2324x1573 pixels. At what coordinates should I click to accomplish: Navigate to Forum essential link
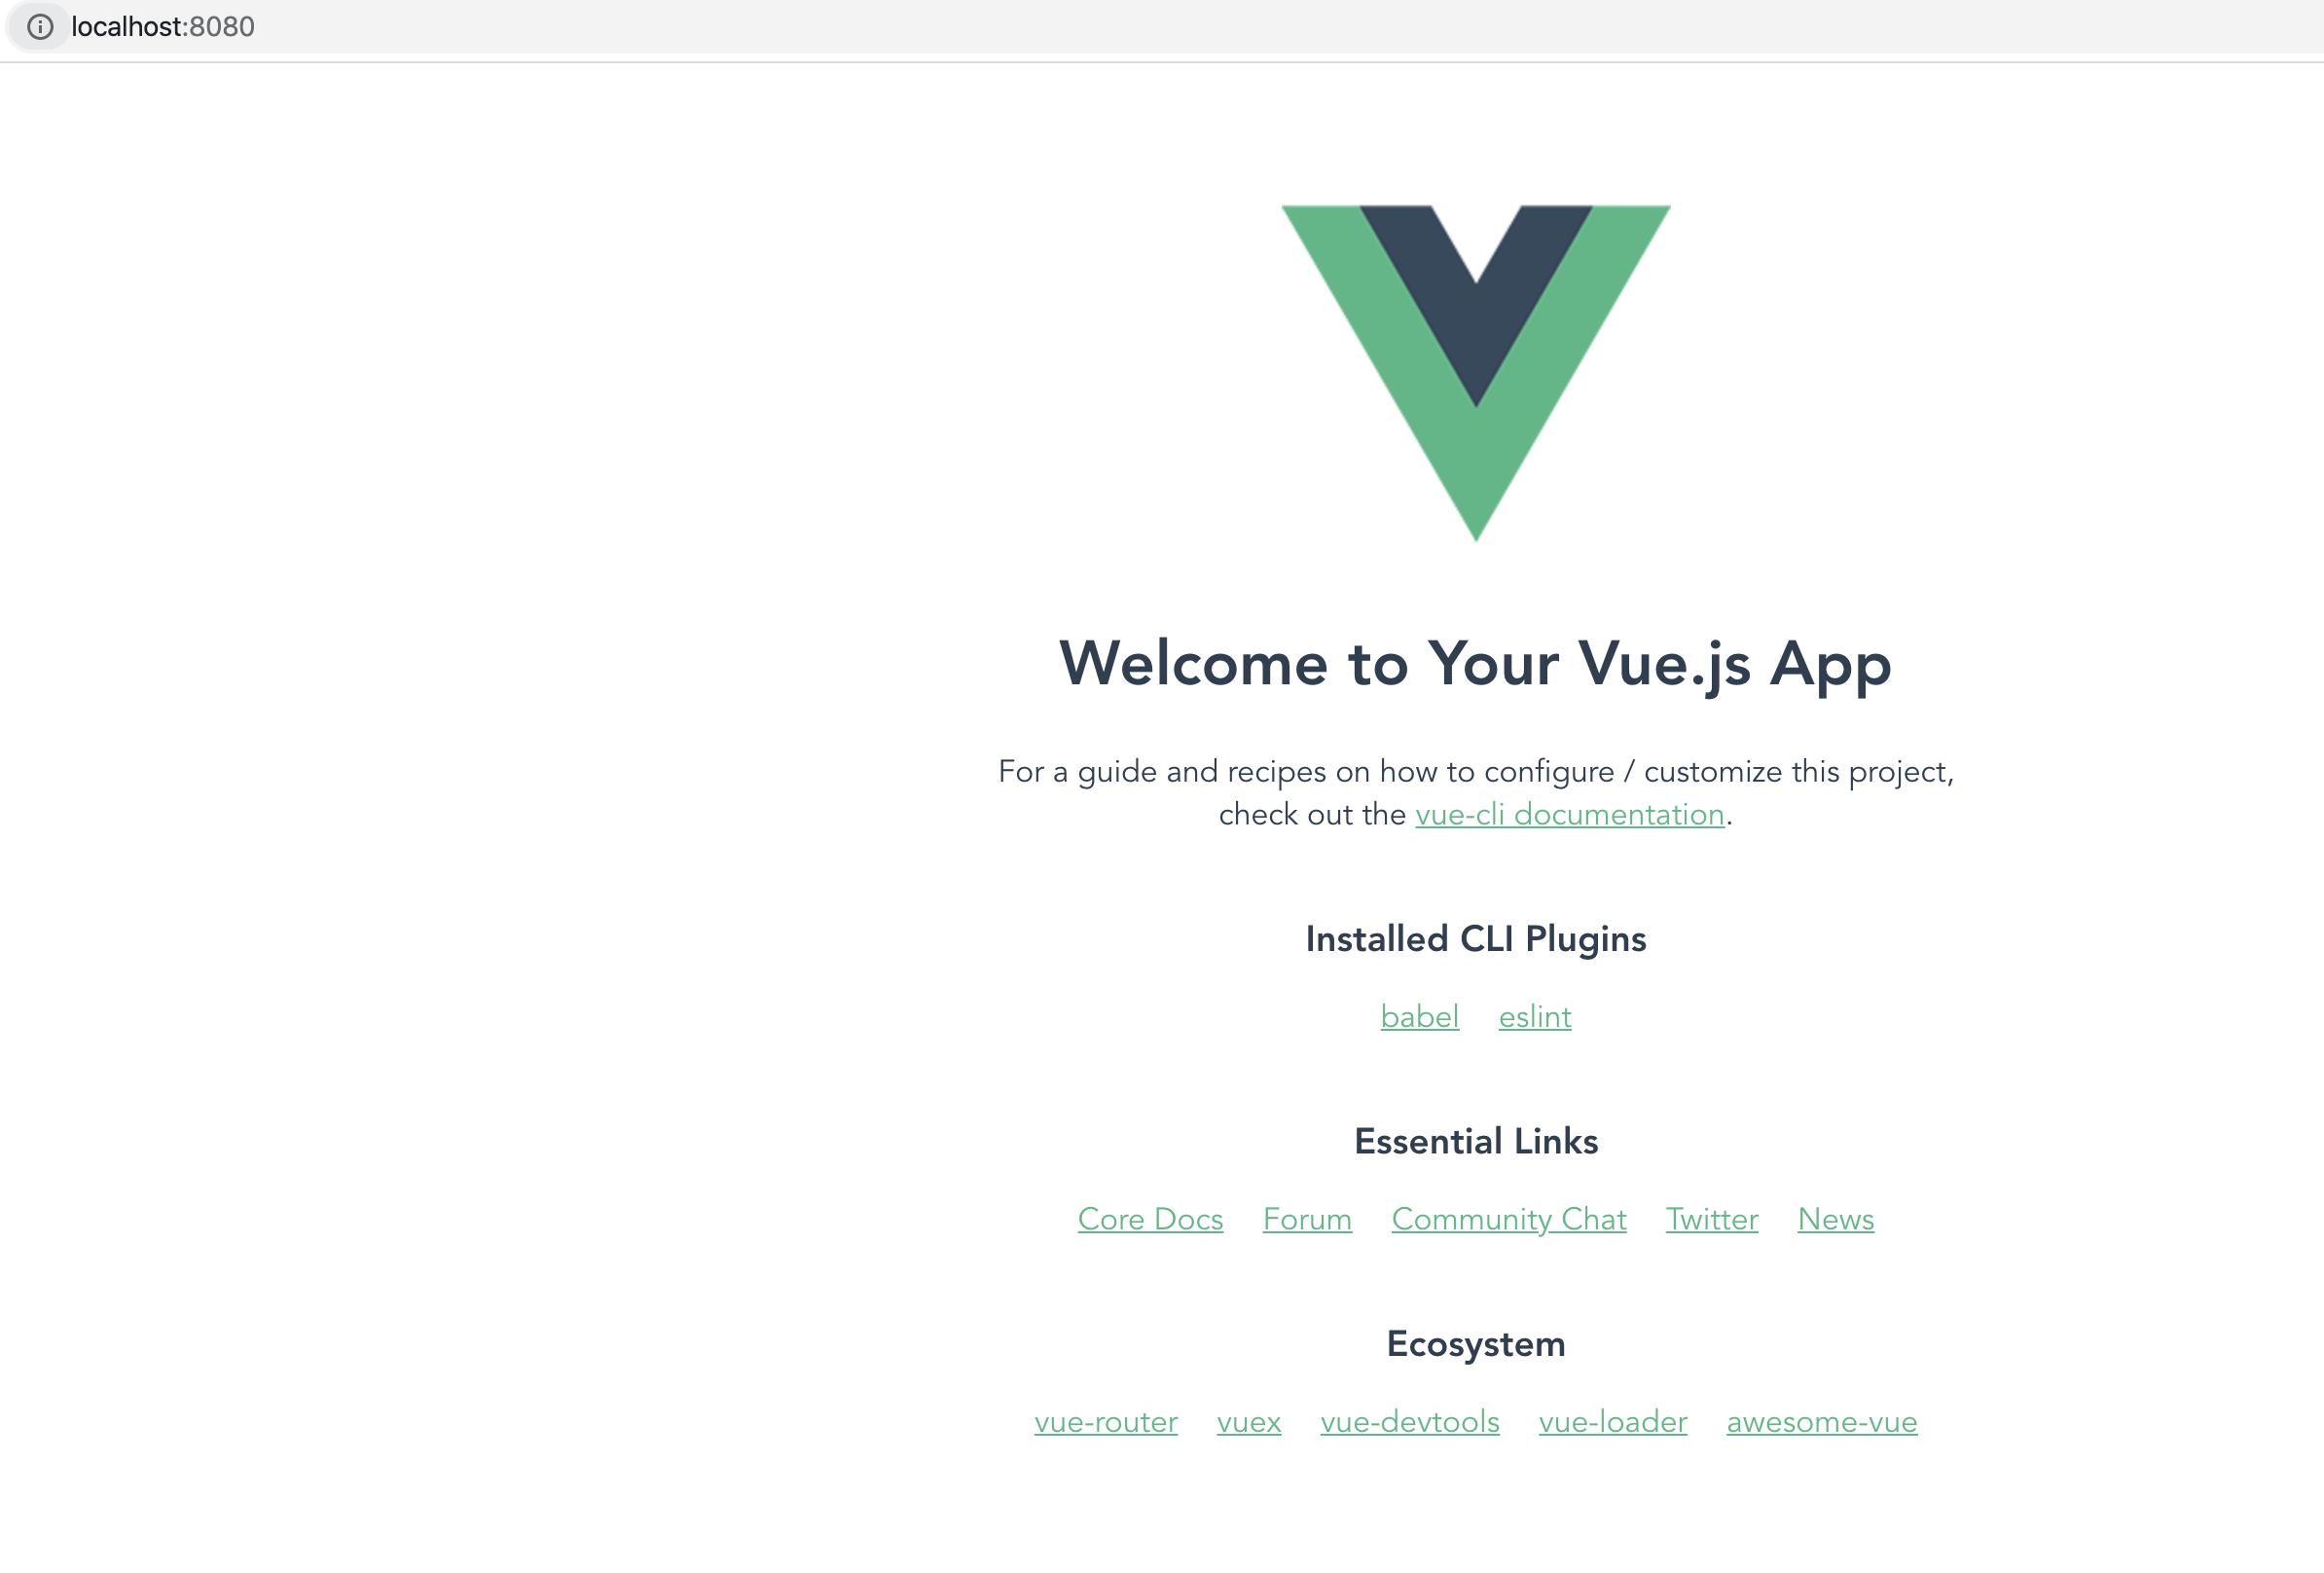(x=1308, y=1219)
